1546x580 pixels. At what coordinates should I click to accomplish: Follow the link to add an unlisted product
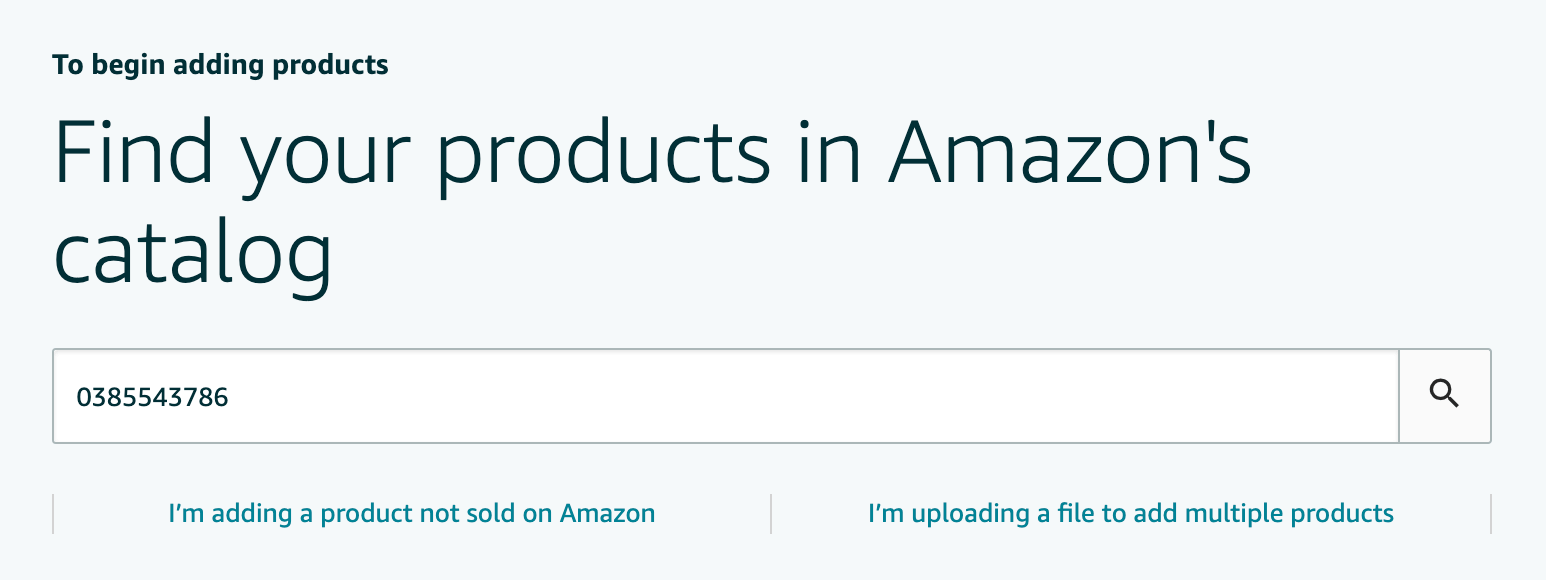click(412, 514)
